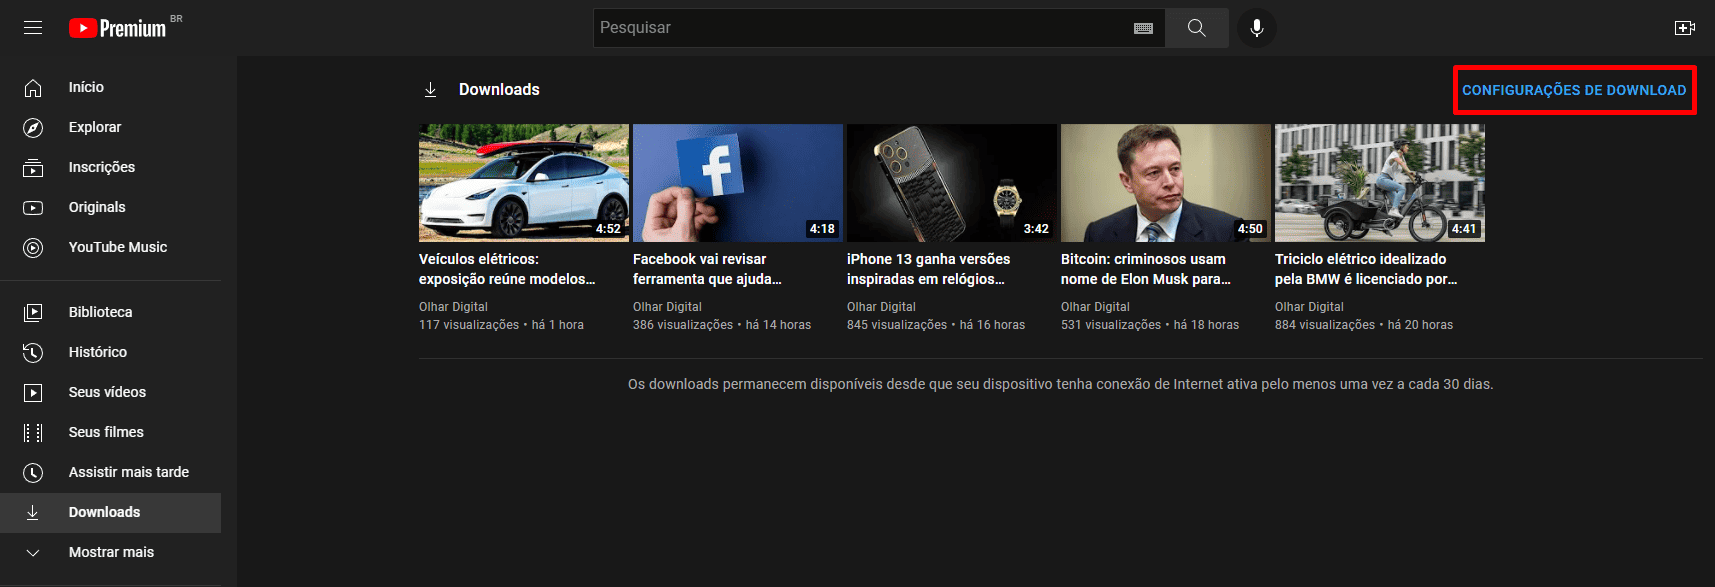The height and width of the screenshot is (587, 1715).
Task: Open Olhar Digital channel under Bitcoin video
Action: pyautogui.click(x=1095, y=307)
